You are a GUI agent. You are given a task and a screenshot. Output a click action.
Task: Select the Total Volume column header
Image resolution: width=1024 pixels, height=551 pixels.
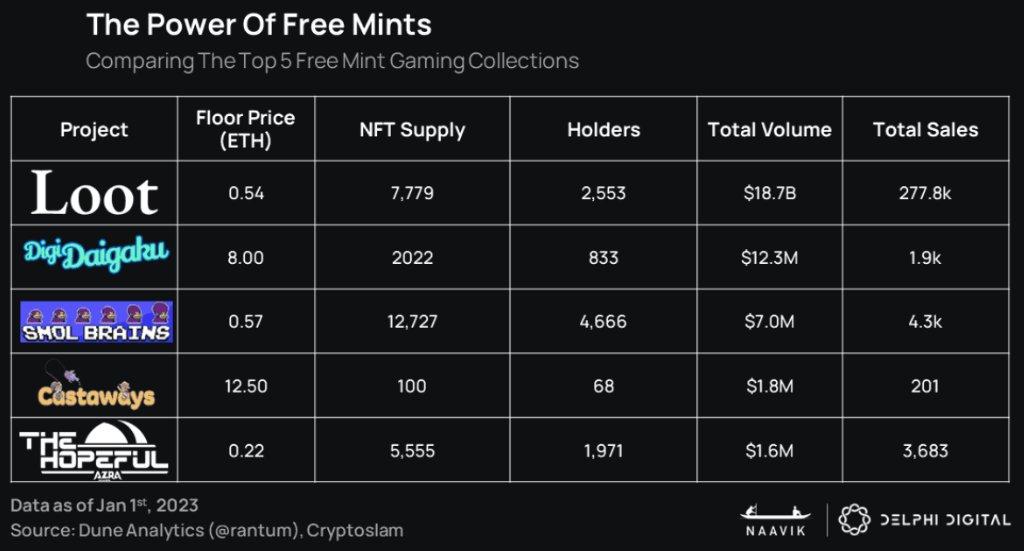tap(769, 129)
